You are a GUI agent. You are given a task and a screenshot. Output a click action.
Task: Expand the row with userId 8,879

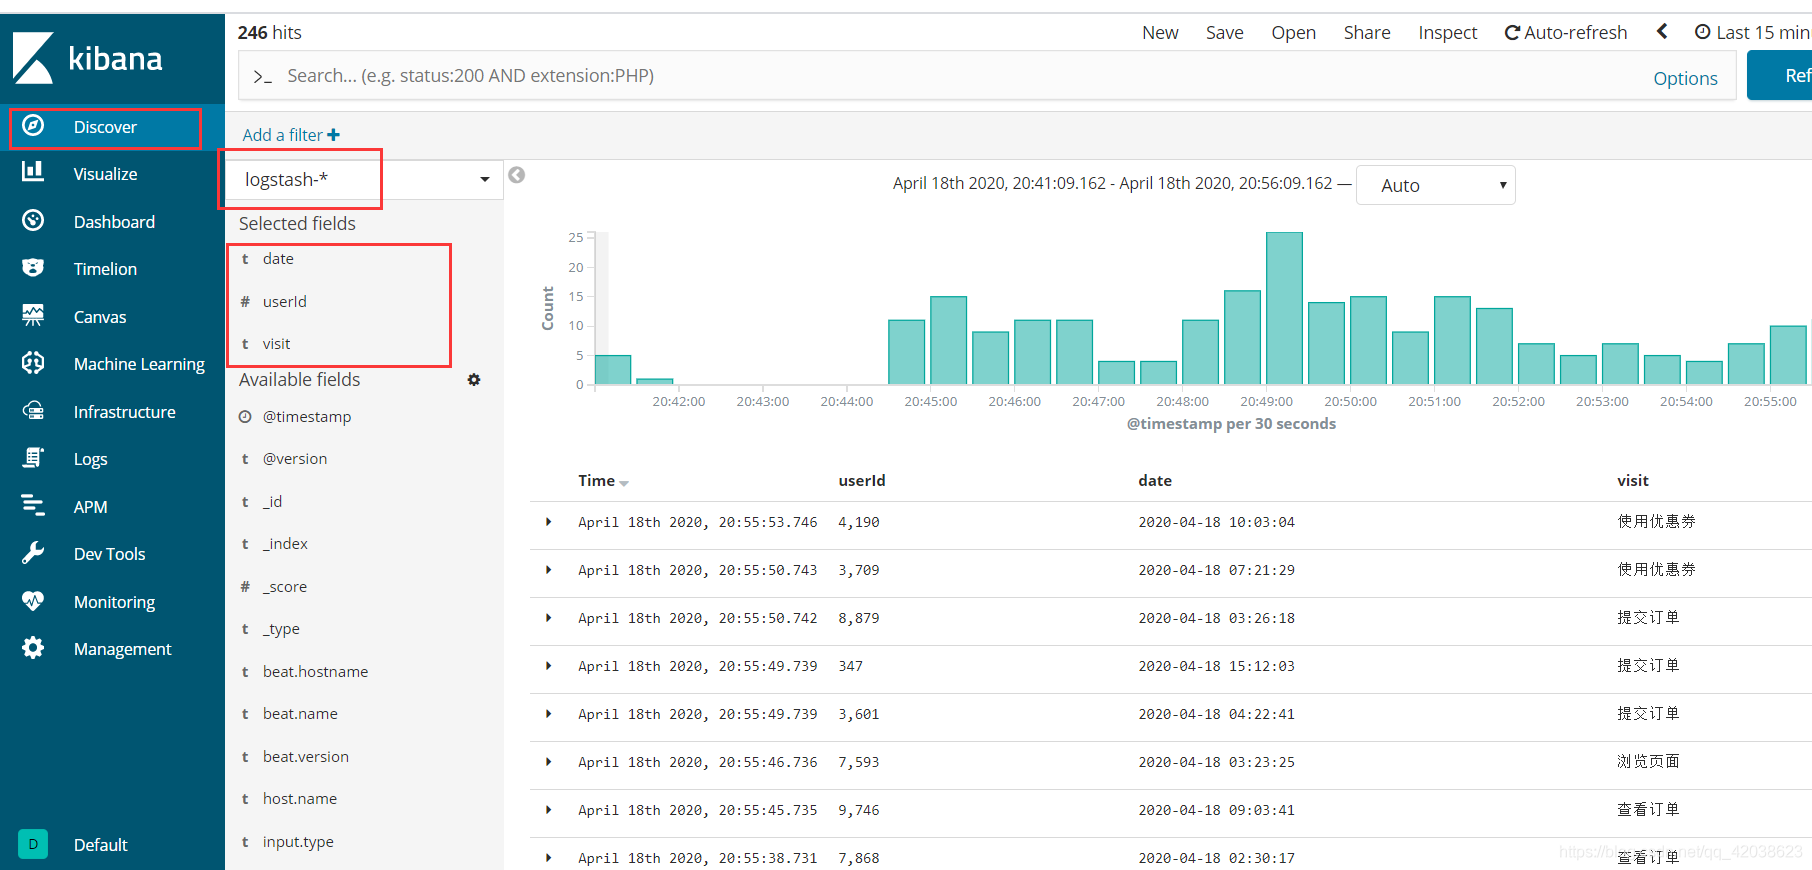pyautogui.click(x=548, y=618)
